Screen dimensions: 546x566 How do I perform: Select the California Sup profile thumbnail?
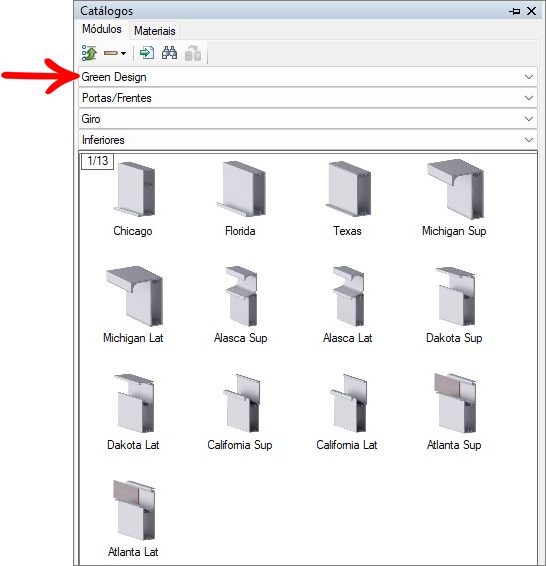pyautogui.click(x=241, y=403)
